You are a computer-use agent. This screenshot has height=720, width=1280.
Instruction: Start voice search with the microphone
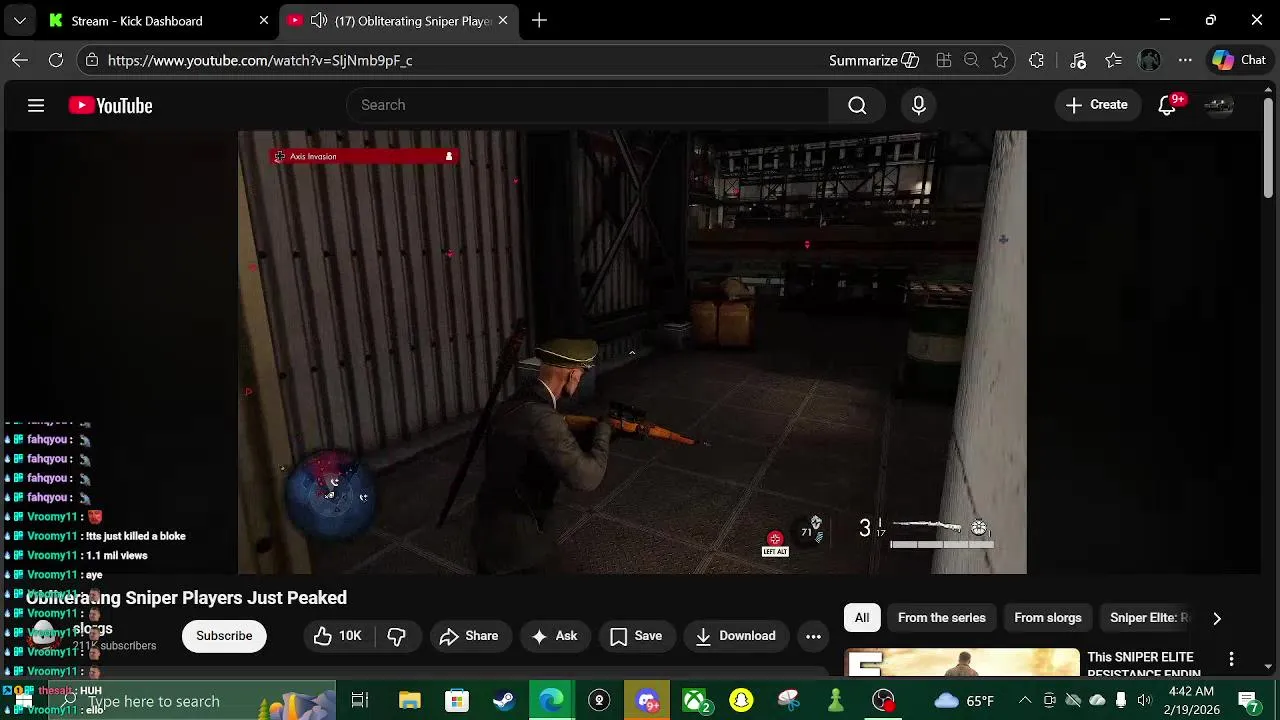click(x=919, y=105)
